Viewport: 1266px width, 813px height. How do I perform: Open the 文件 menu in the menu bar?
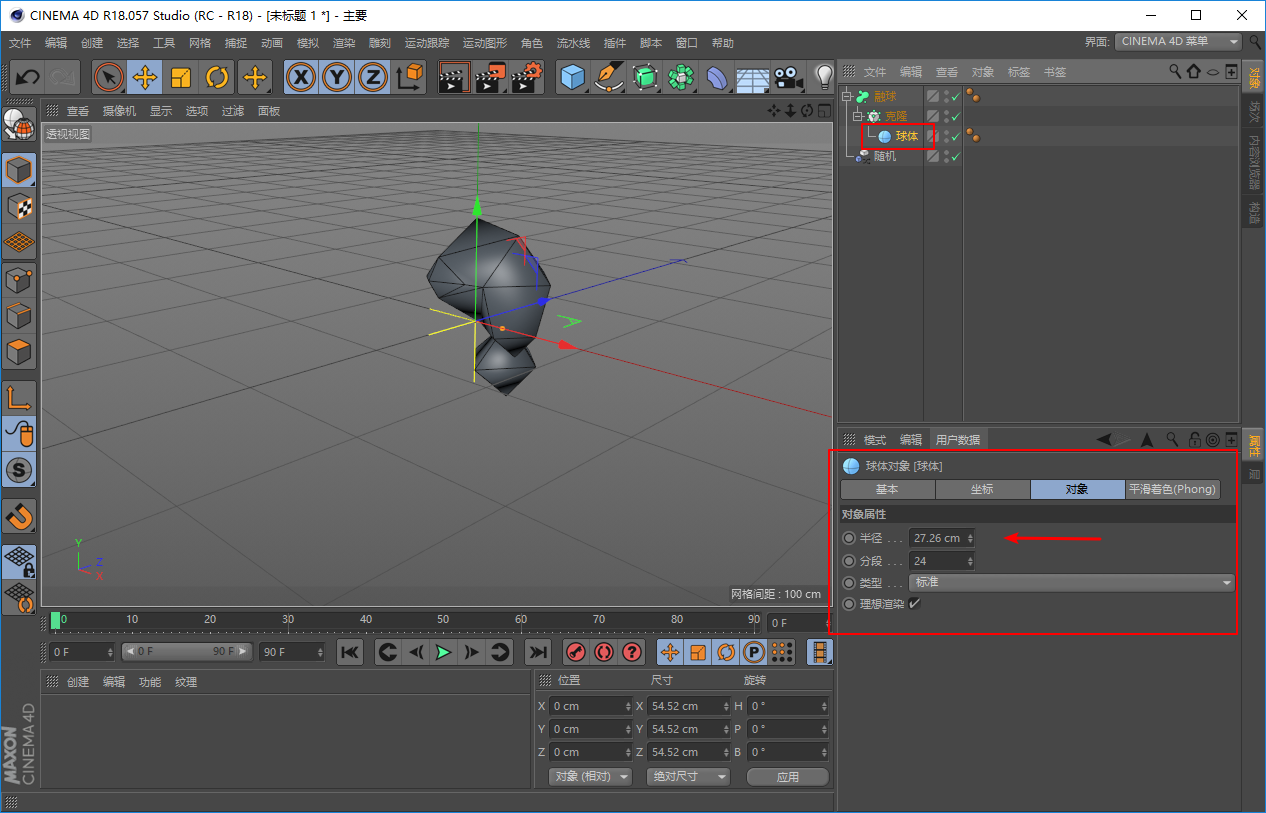click(20, 43)
